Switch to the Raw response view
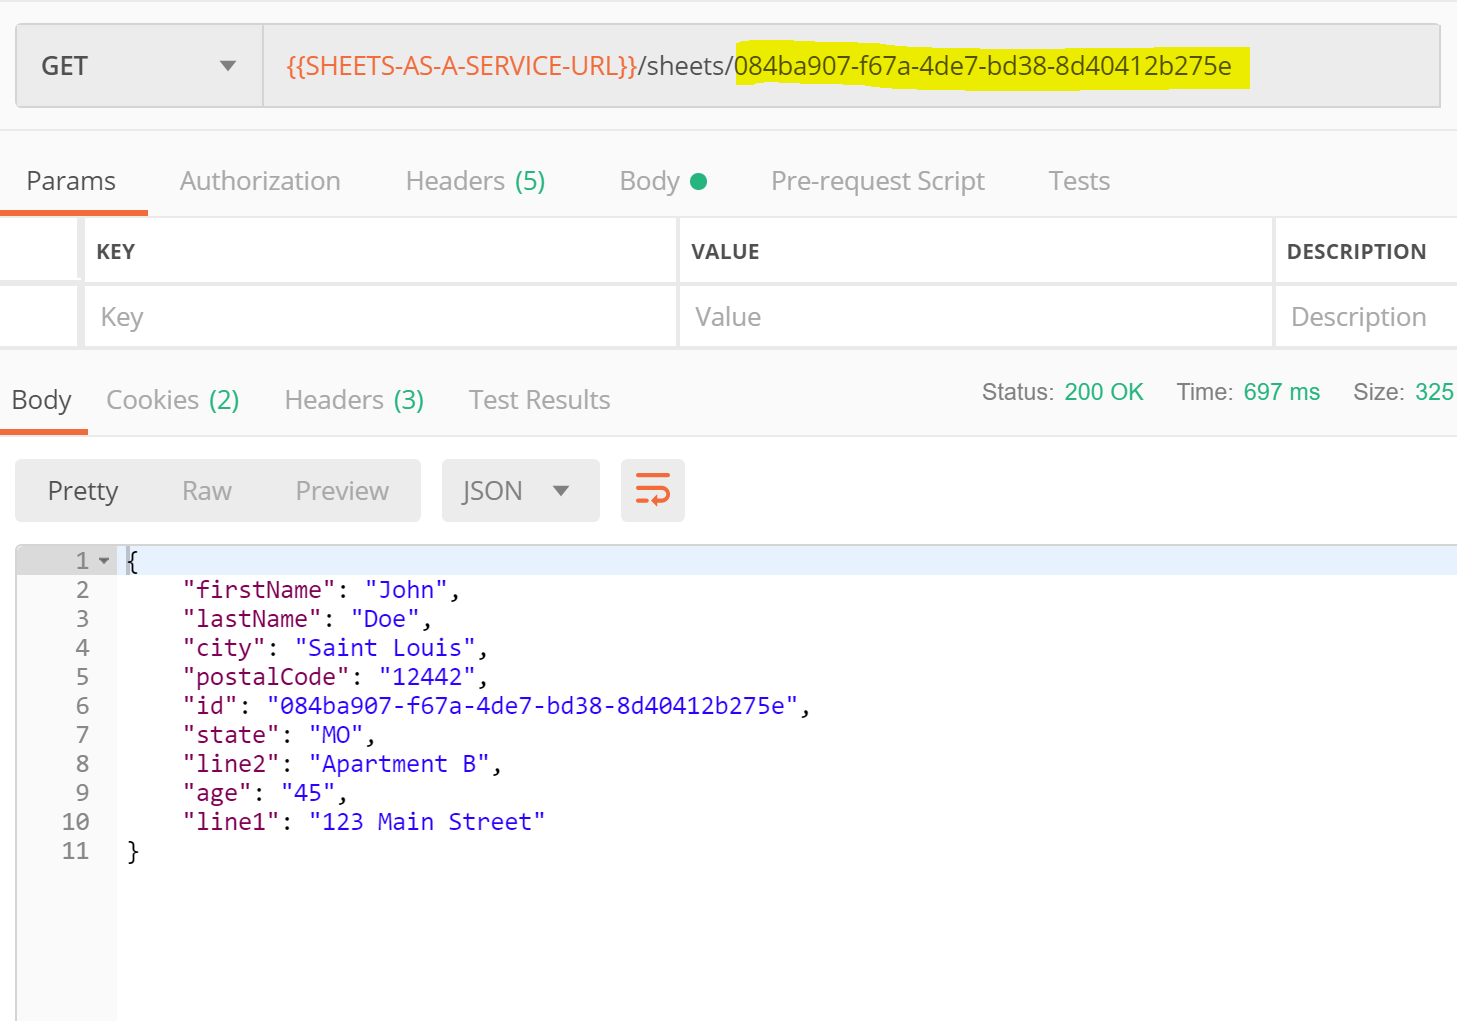1457x1021 pixels. click(206, 490)
